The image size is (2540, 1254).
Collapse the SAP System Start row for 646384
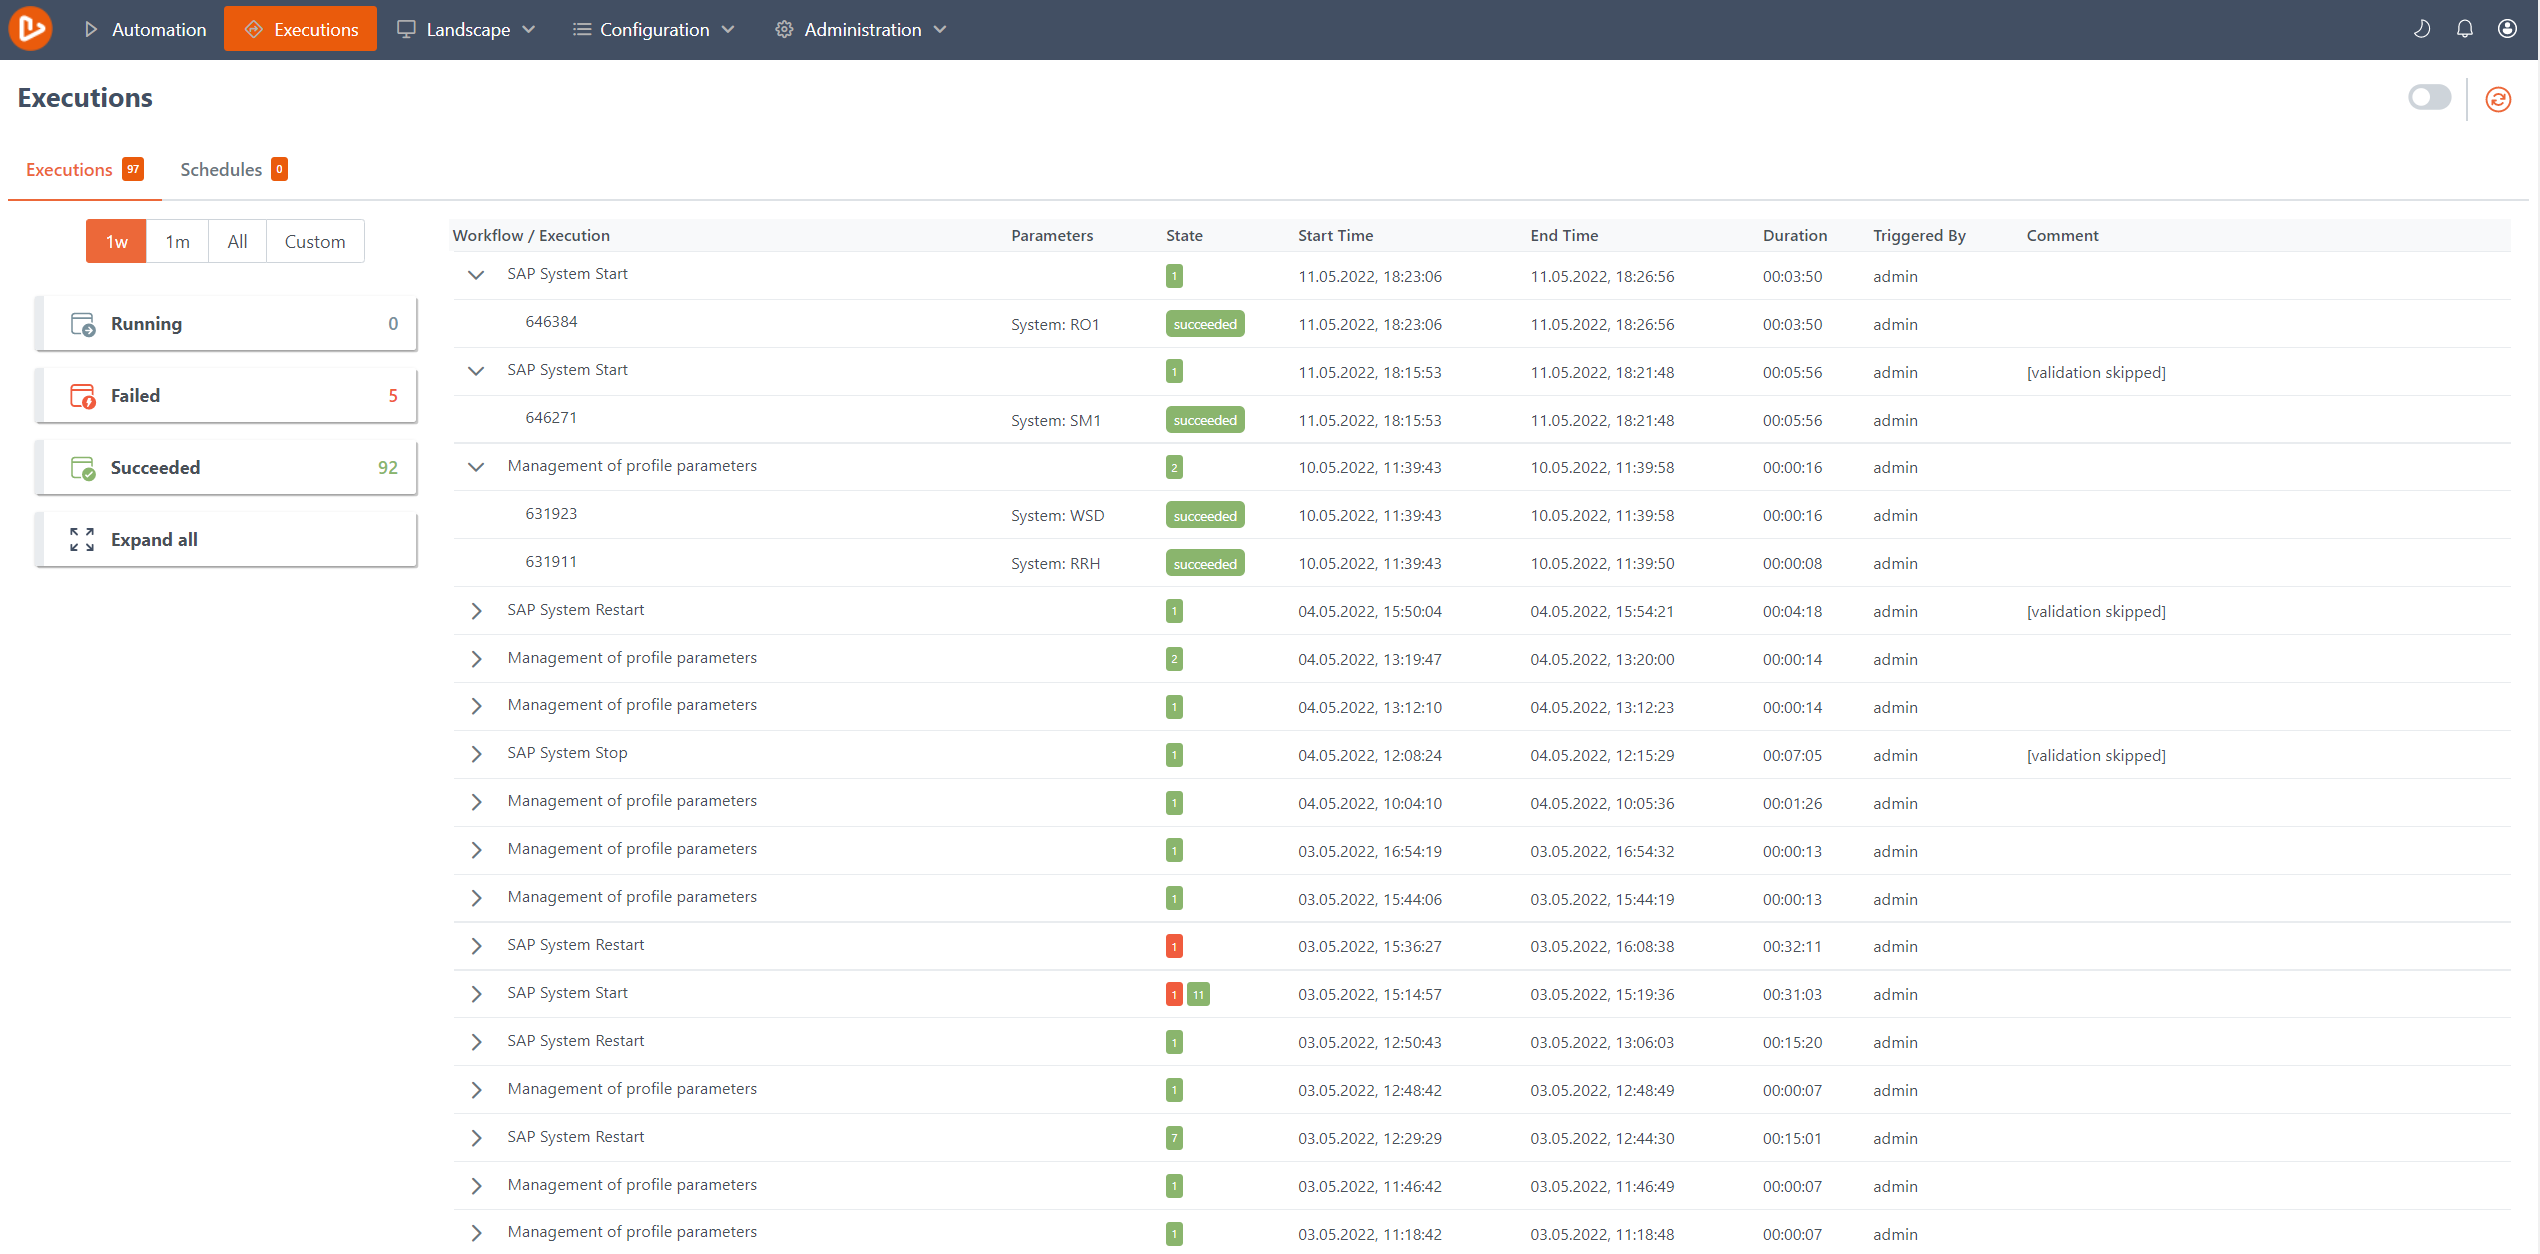click(x=476, y=274)
